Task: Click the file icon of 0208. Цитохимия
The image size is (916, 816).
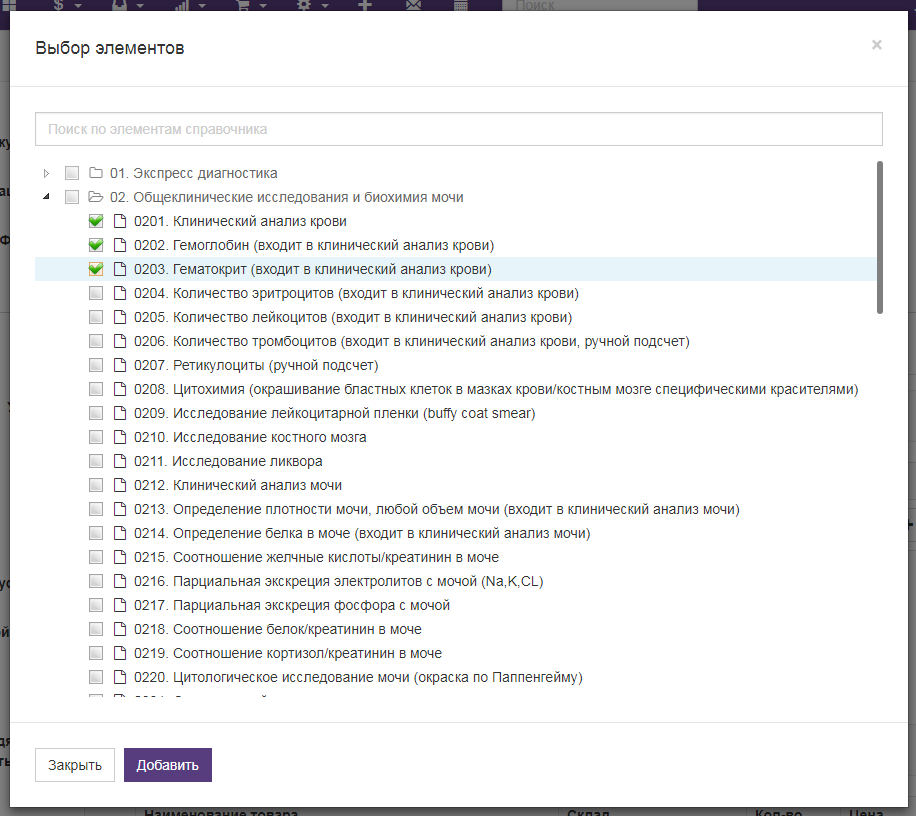Action: [120, 388]
